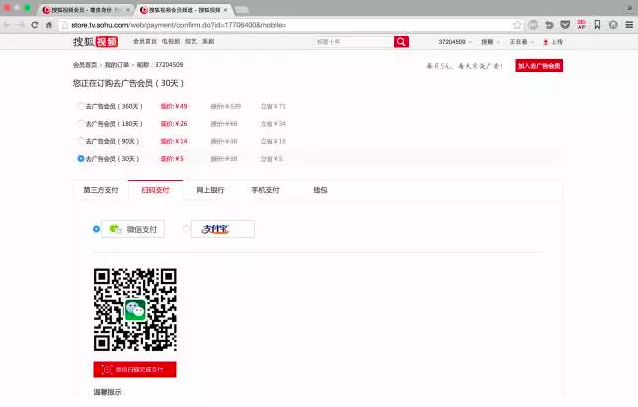Open the browser hamburger menu

pyautogui.click(x=629, y=25)
